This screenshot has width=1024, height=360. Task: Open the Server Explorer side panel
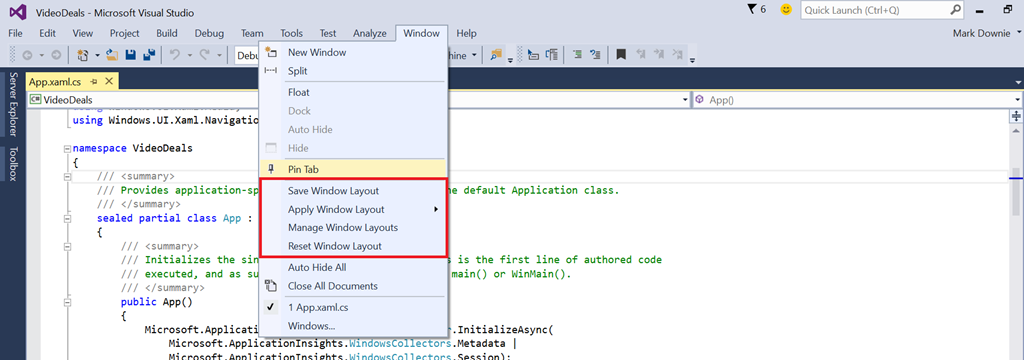pyautogui.click(x=13, y=105)
